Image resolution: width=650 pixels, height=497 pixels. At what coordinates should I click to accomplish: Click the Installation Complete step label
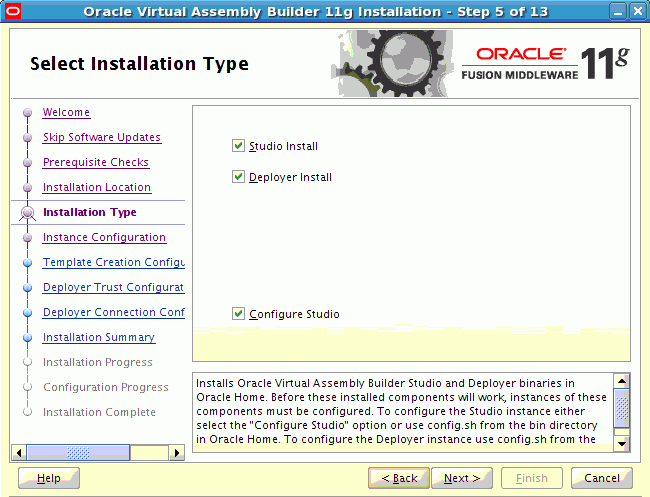99,412
